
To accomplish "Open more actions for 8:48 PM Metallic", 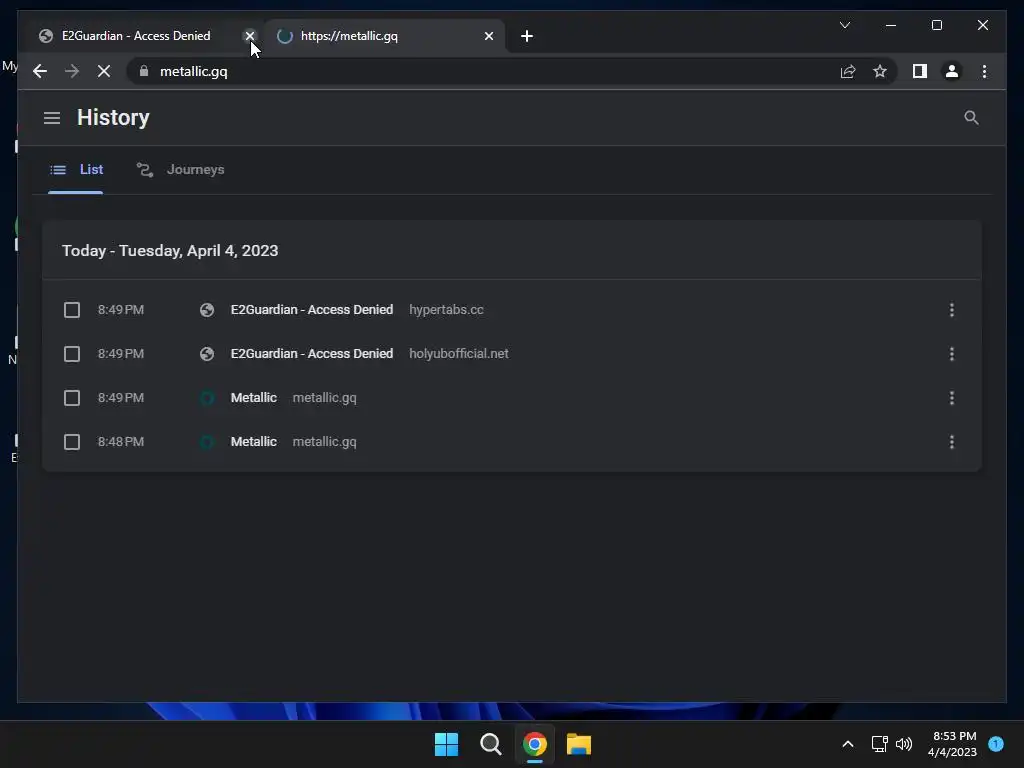I will pyautogui.click(x=952, y=442).
